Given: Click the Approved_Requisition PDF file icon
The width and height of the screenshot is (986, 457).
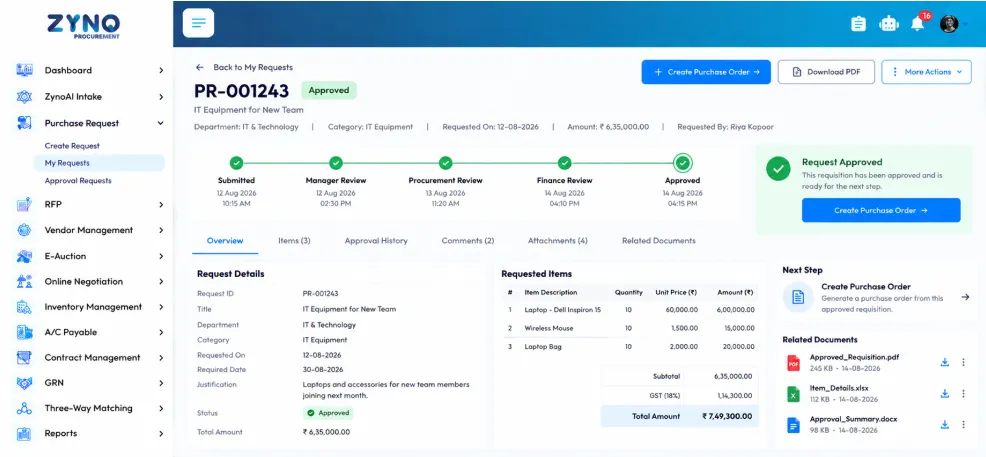Looking at the screenshot, I should [x=794, y=363].
